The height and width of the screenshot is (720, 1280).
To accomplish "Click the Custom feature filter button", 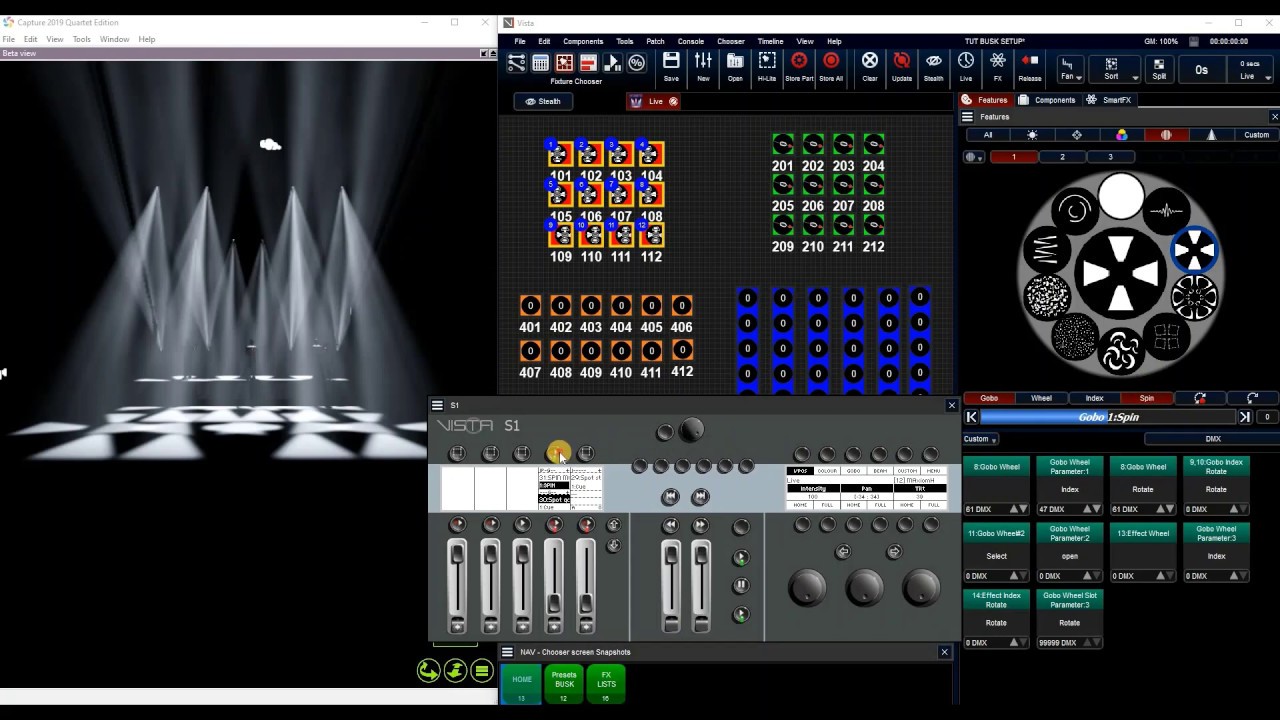I will 1256,135.
